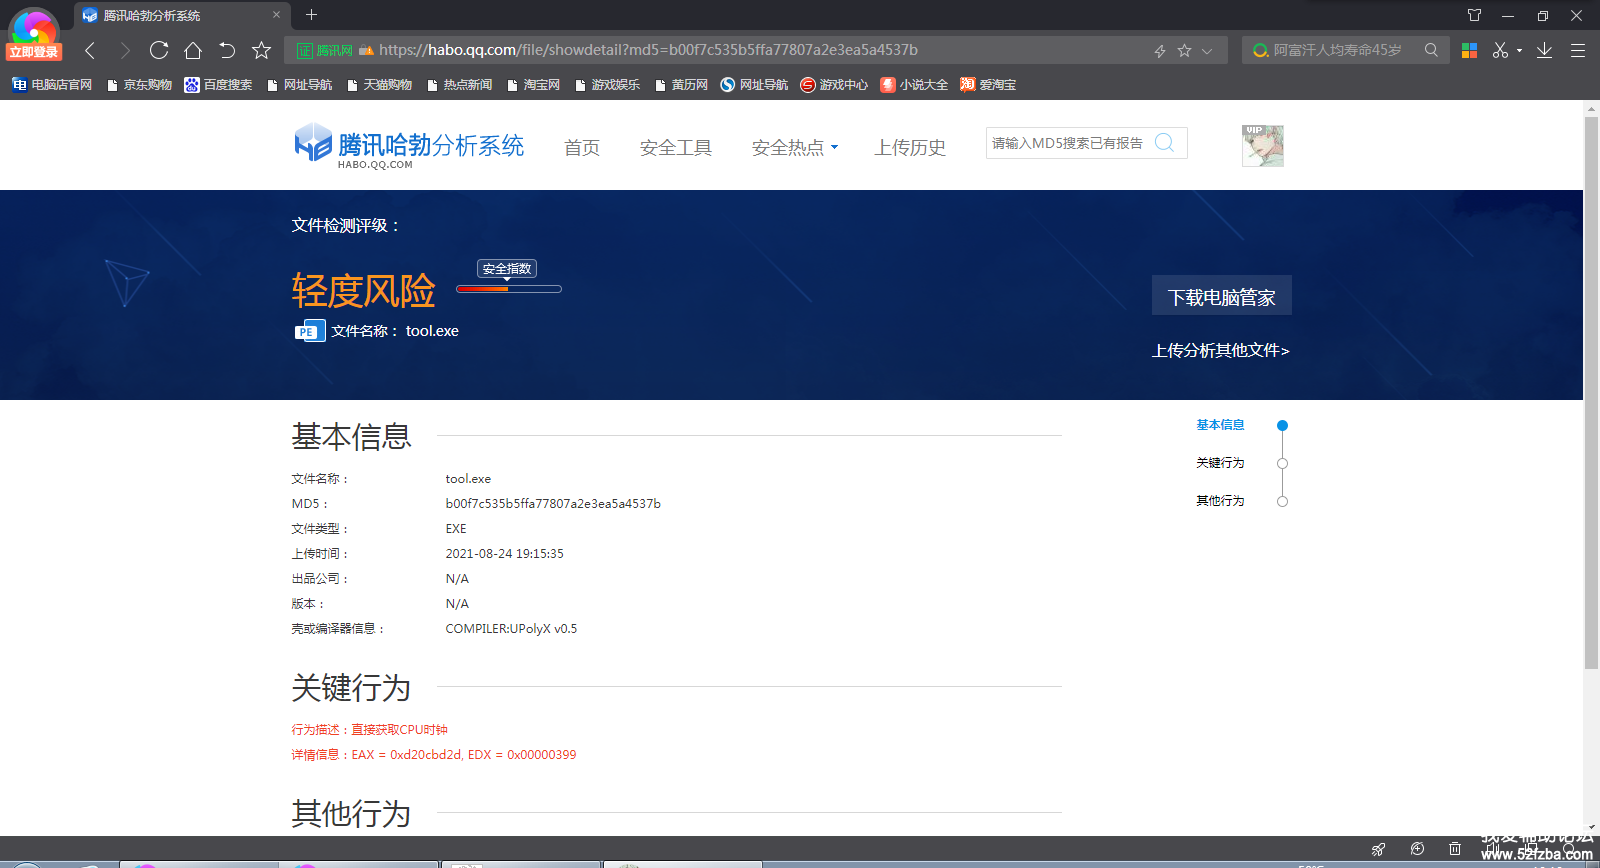This screenshot has width=1600, height=868.
Task: Expand the address bar dropdown chevron
Action: (x=1207, y=51)
